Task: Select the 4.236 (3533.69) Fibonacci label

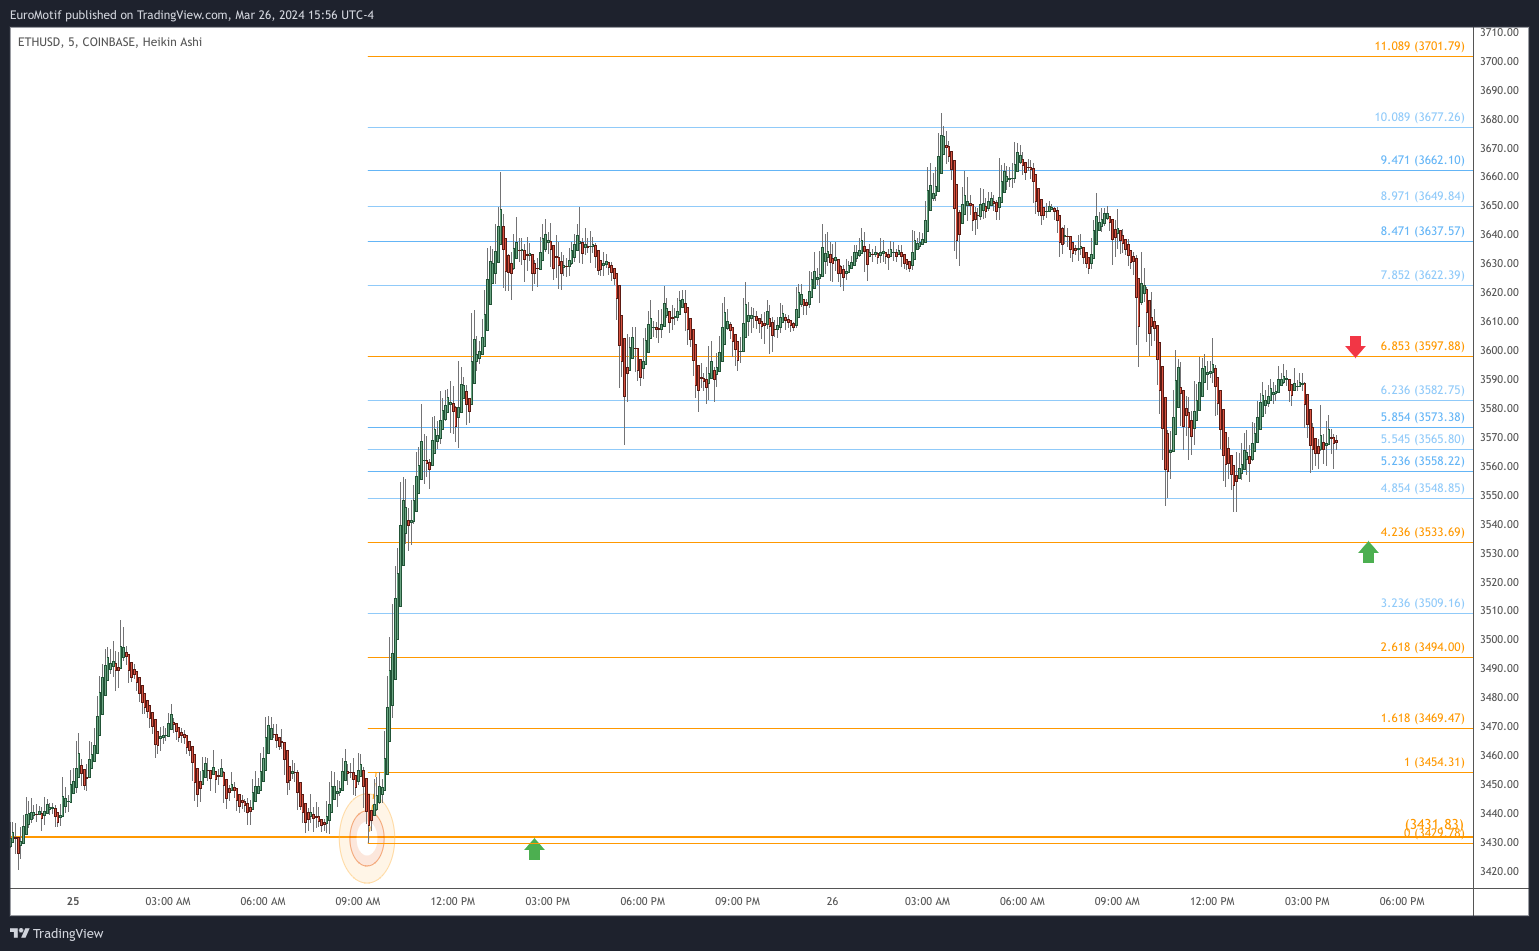Action: pos(1422,532)
